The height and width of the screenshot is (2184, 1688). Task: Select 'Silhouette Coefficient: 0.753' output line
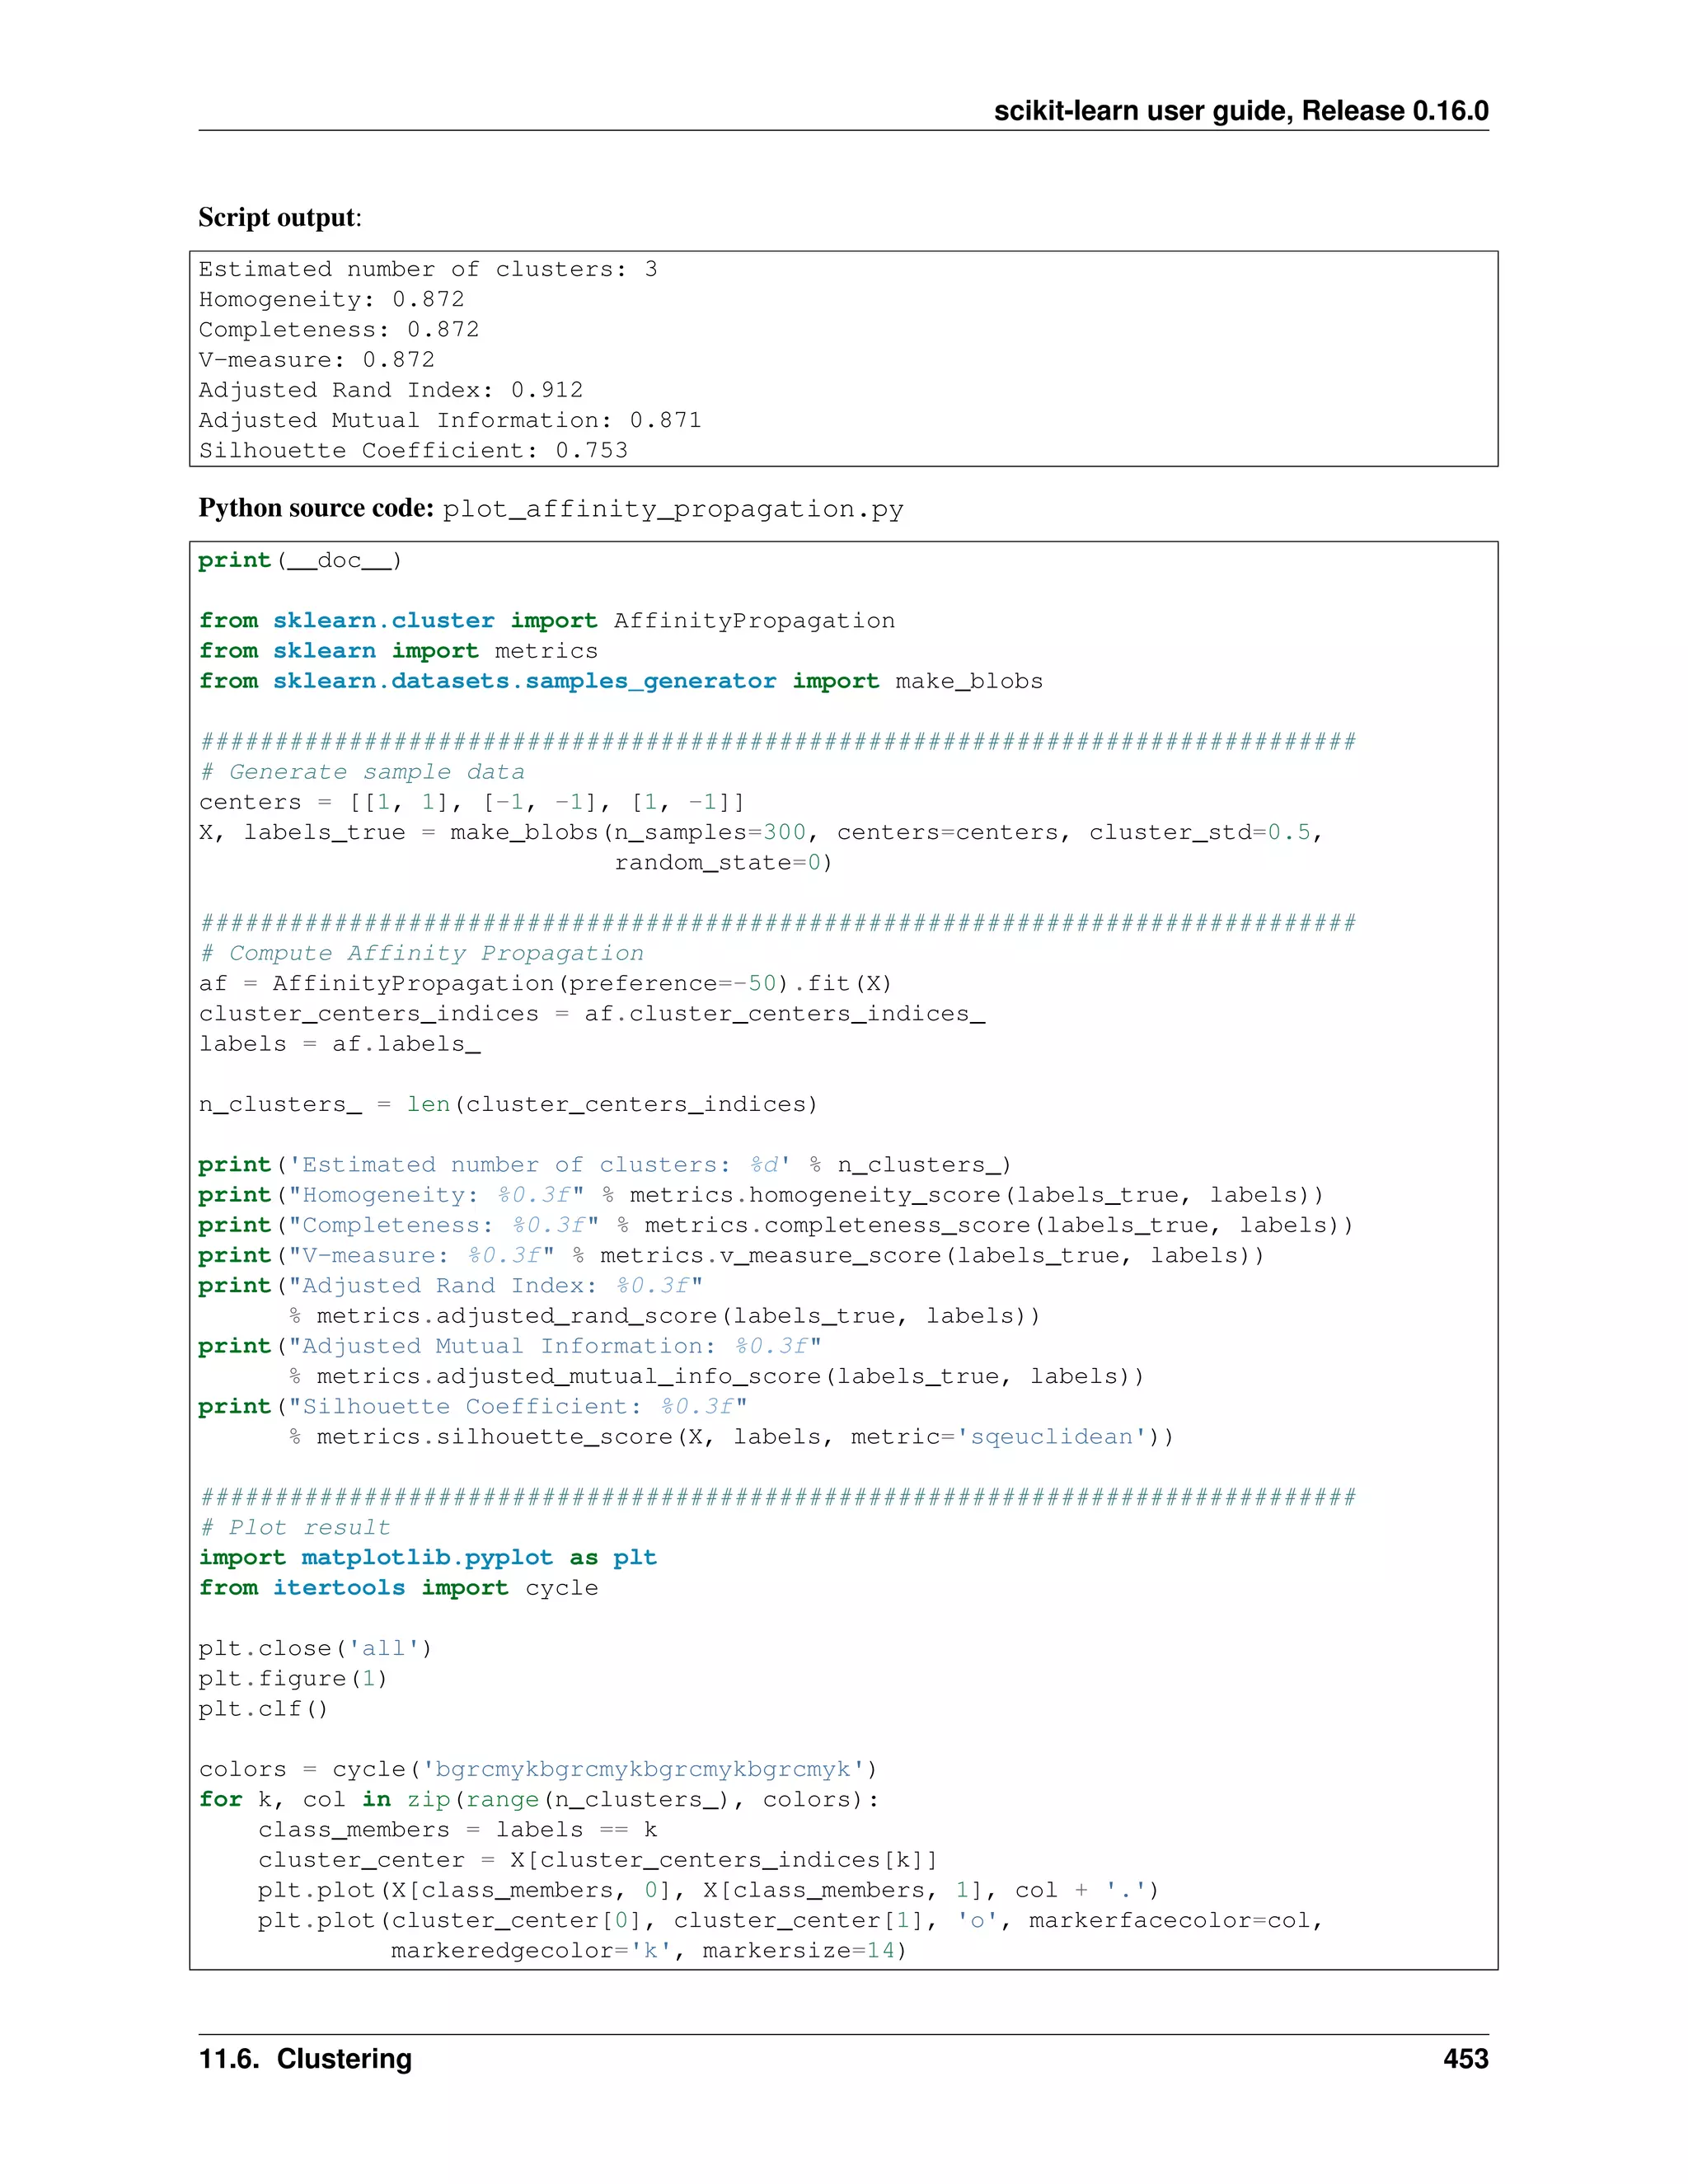pos(413,450)
